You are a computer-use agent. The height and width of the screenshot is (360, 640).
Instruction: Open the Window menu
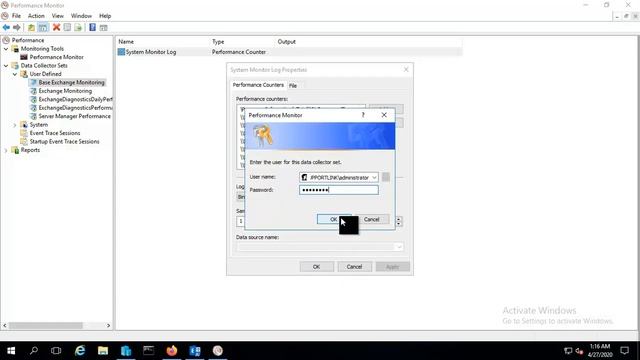click(x=81, y=16)
